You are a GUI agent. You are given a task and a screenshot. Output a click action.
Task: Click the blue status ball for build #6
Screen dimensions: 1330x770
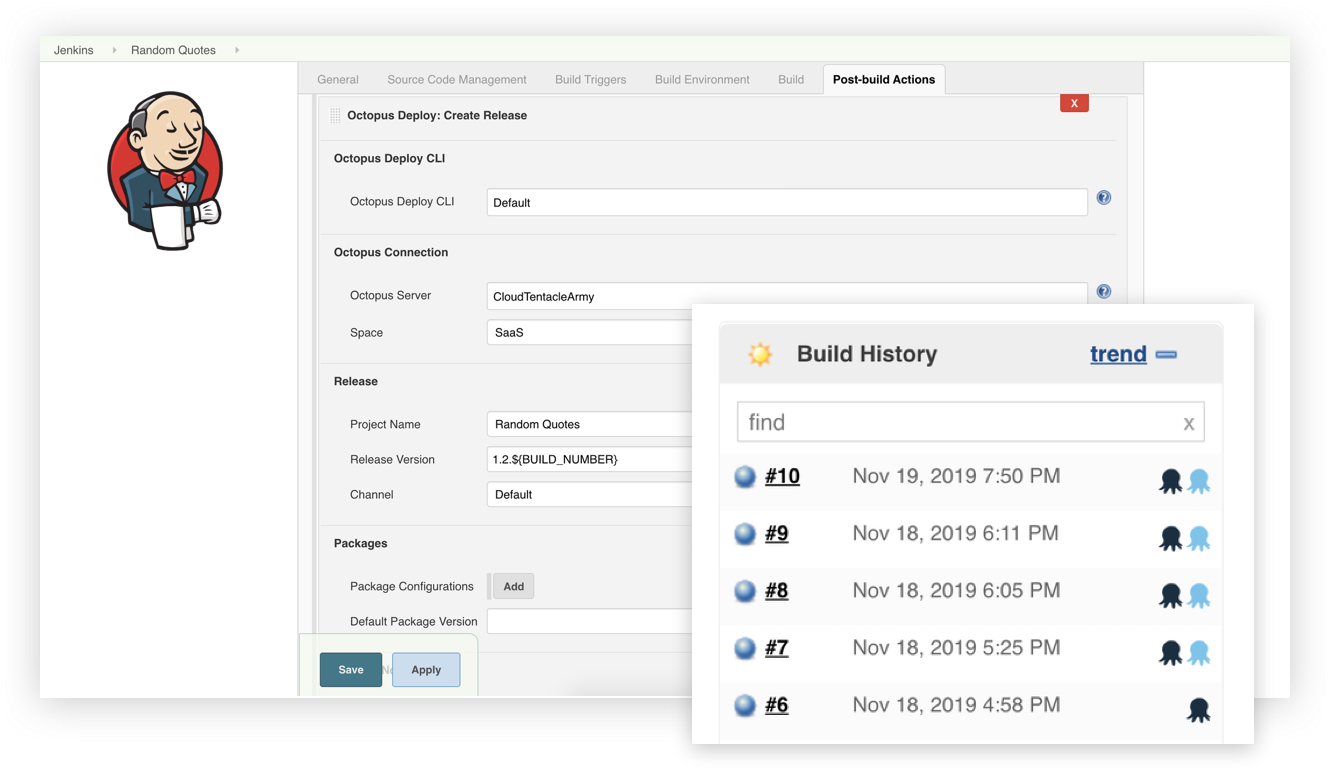click(x=745, y=705)
